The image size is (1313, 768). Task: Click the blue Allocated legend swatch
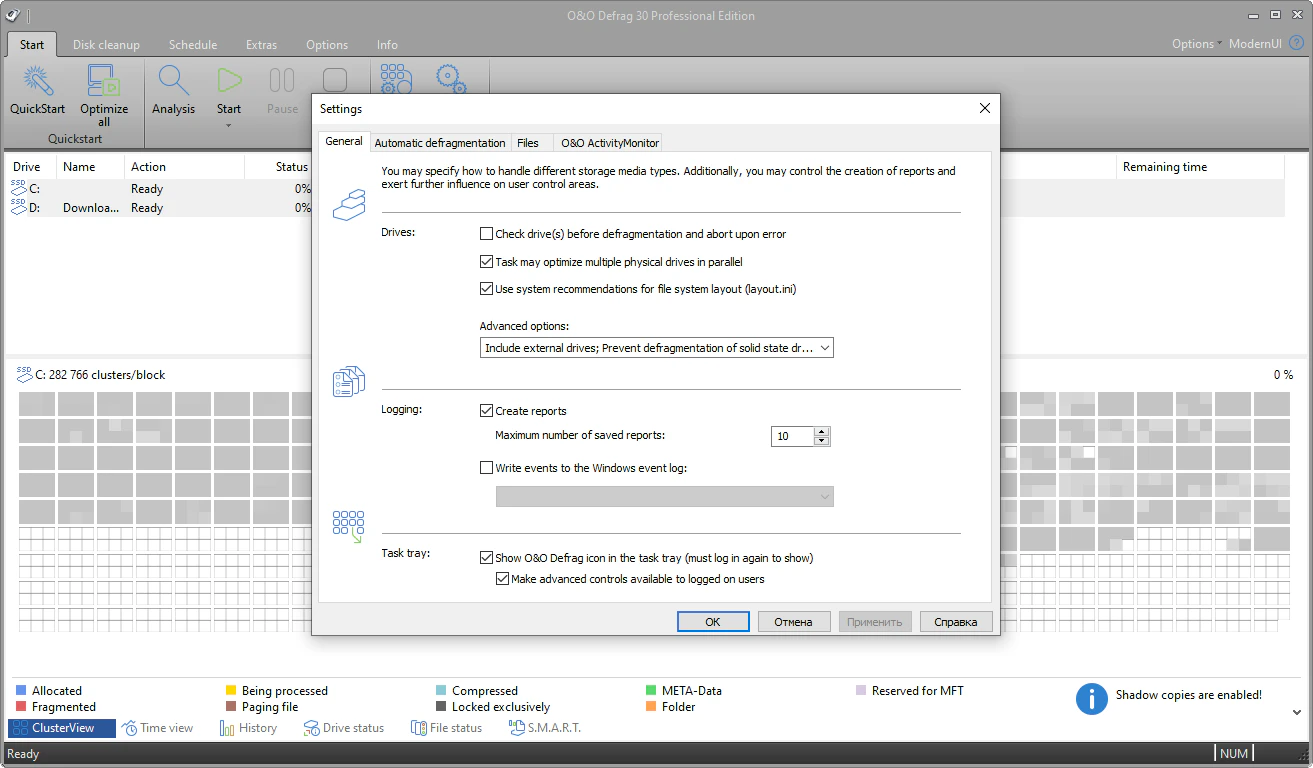click(20, 690)
